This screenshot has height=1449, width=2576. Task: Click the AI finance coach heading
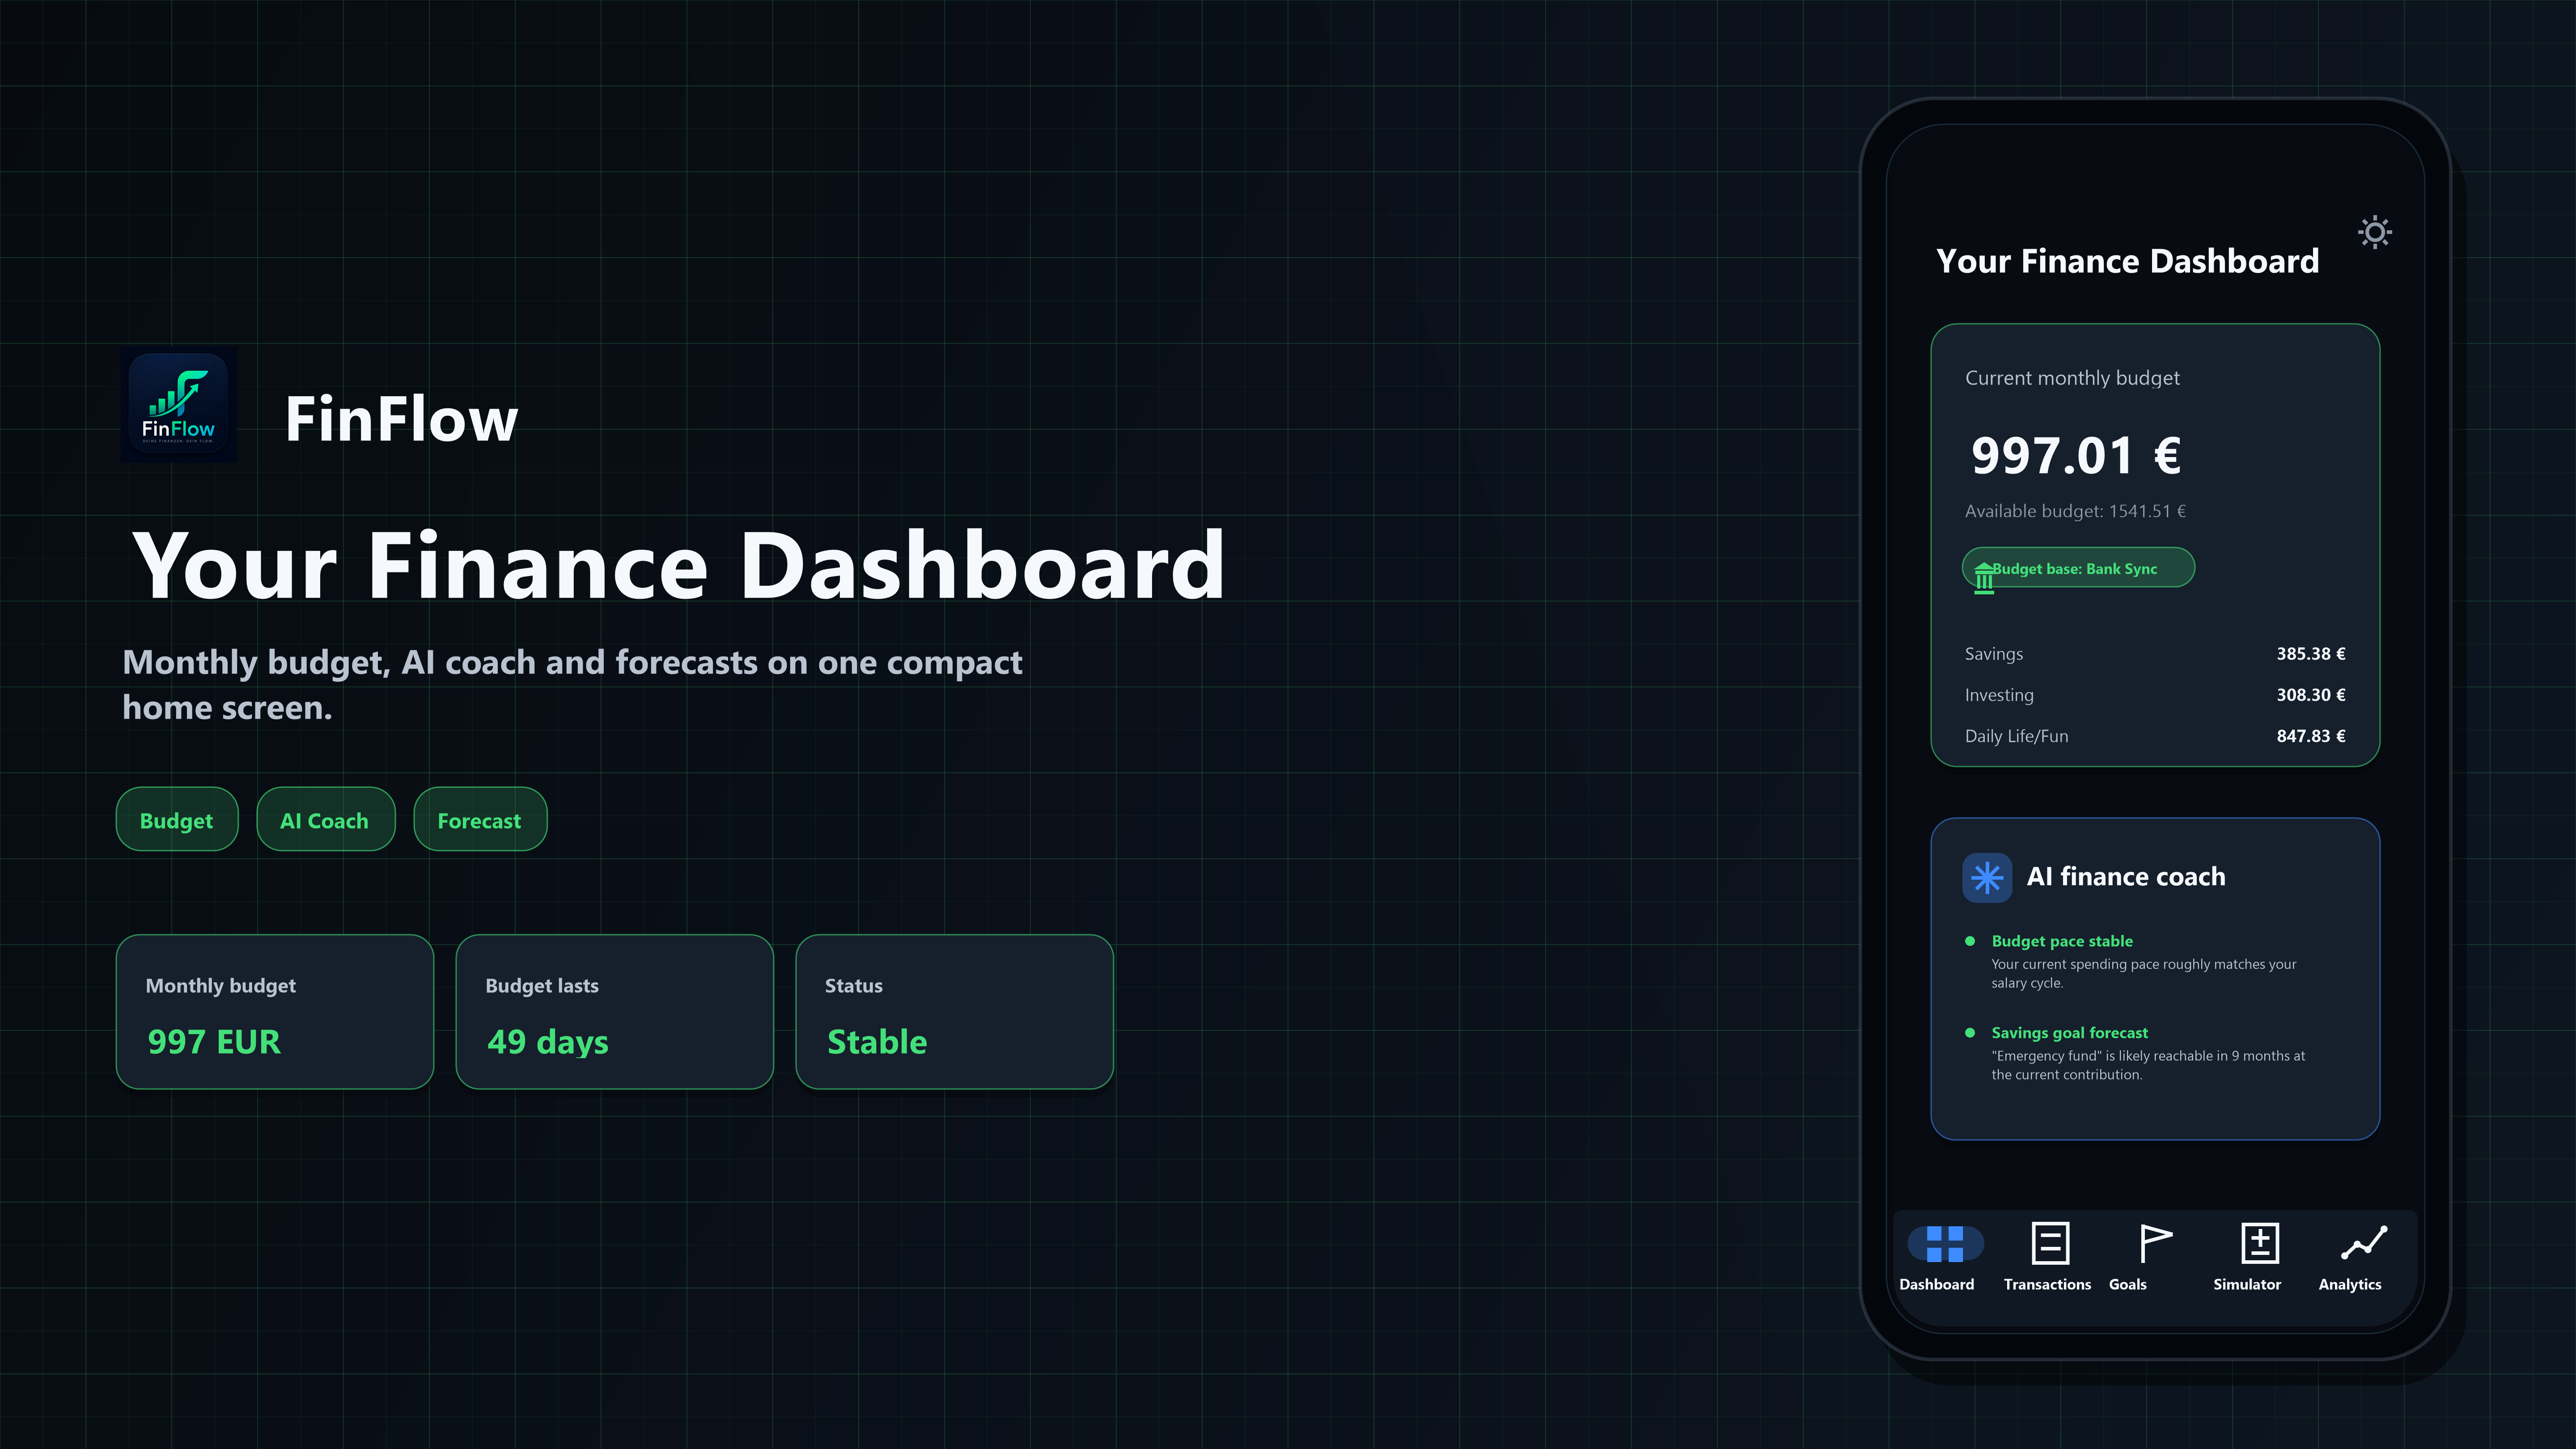[2126, 877]
